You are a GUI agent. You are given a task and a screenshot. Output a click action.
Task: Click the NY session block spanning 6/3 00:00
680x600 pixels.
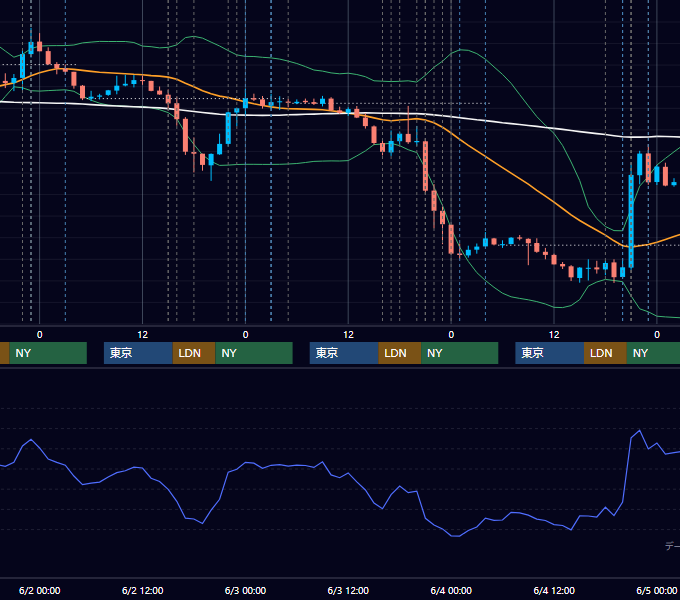coord(254,353)
